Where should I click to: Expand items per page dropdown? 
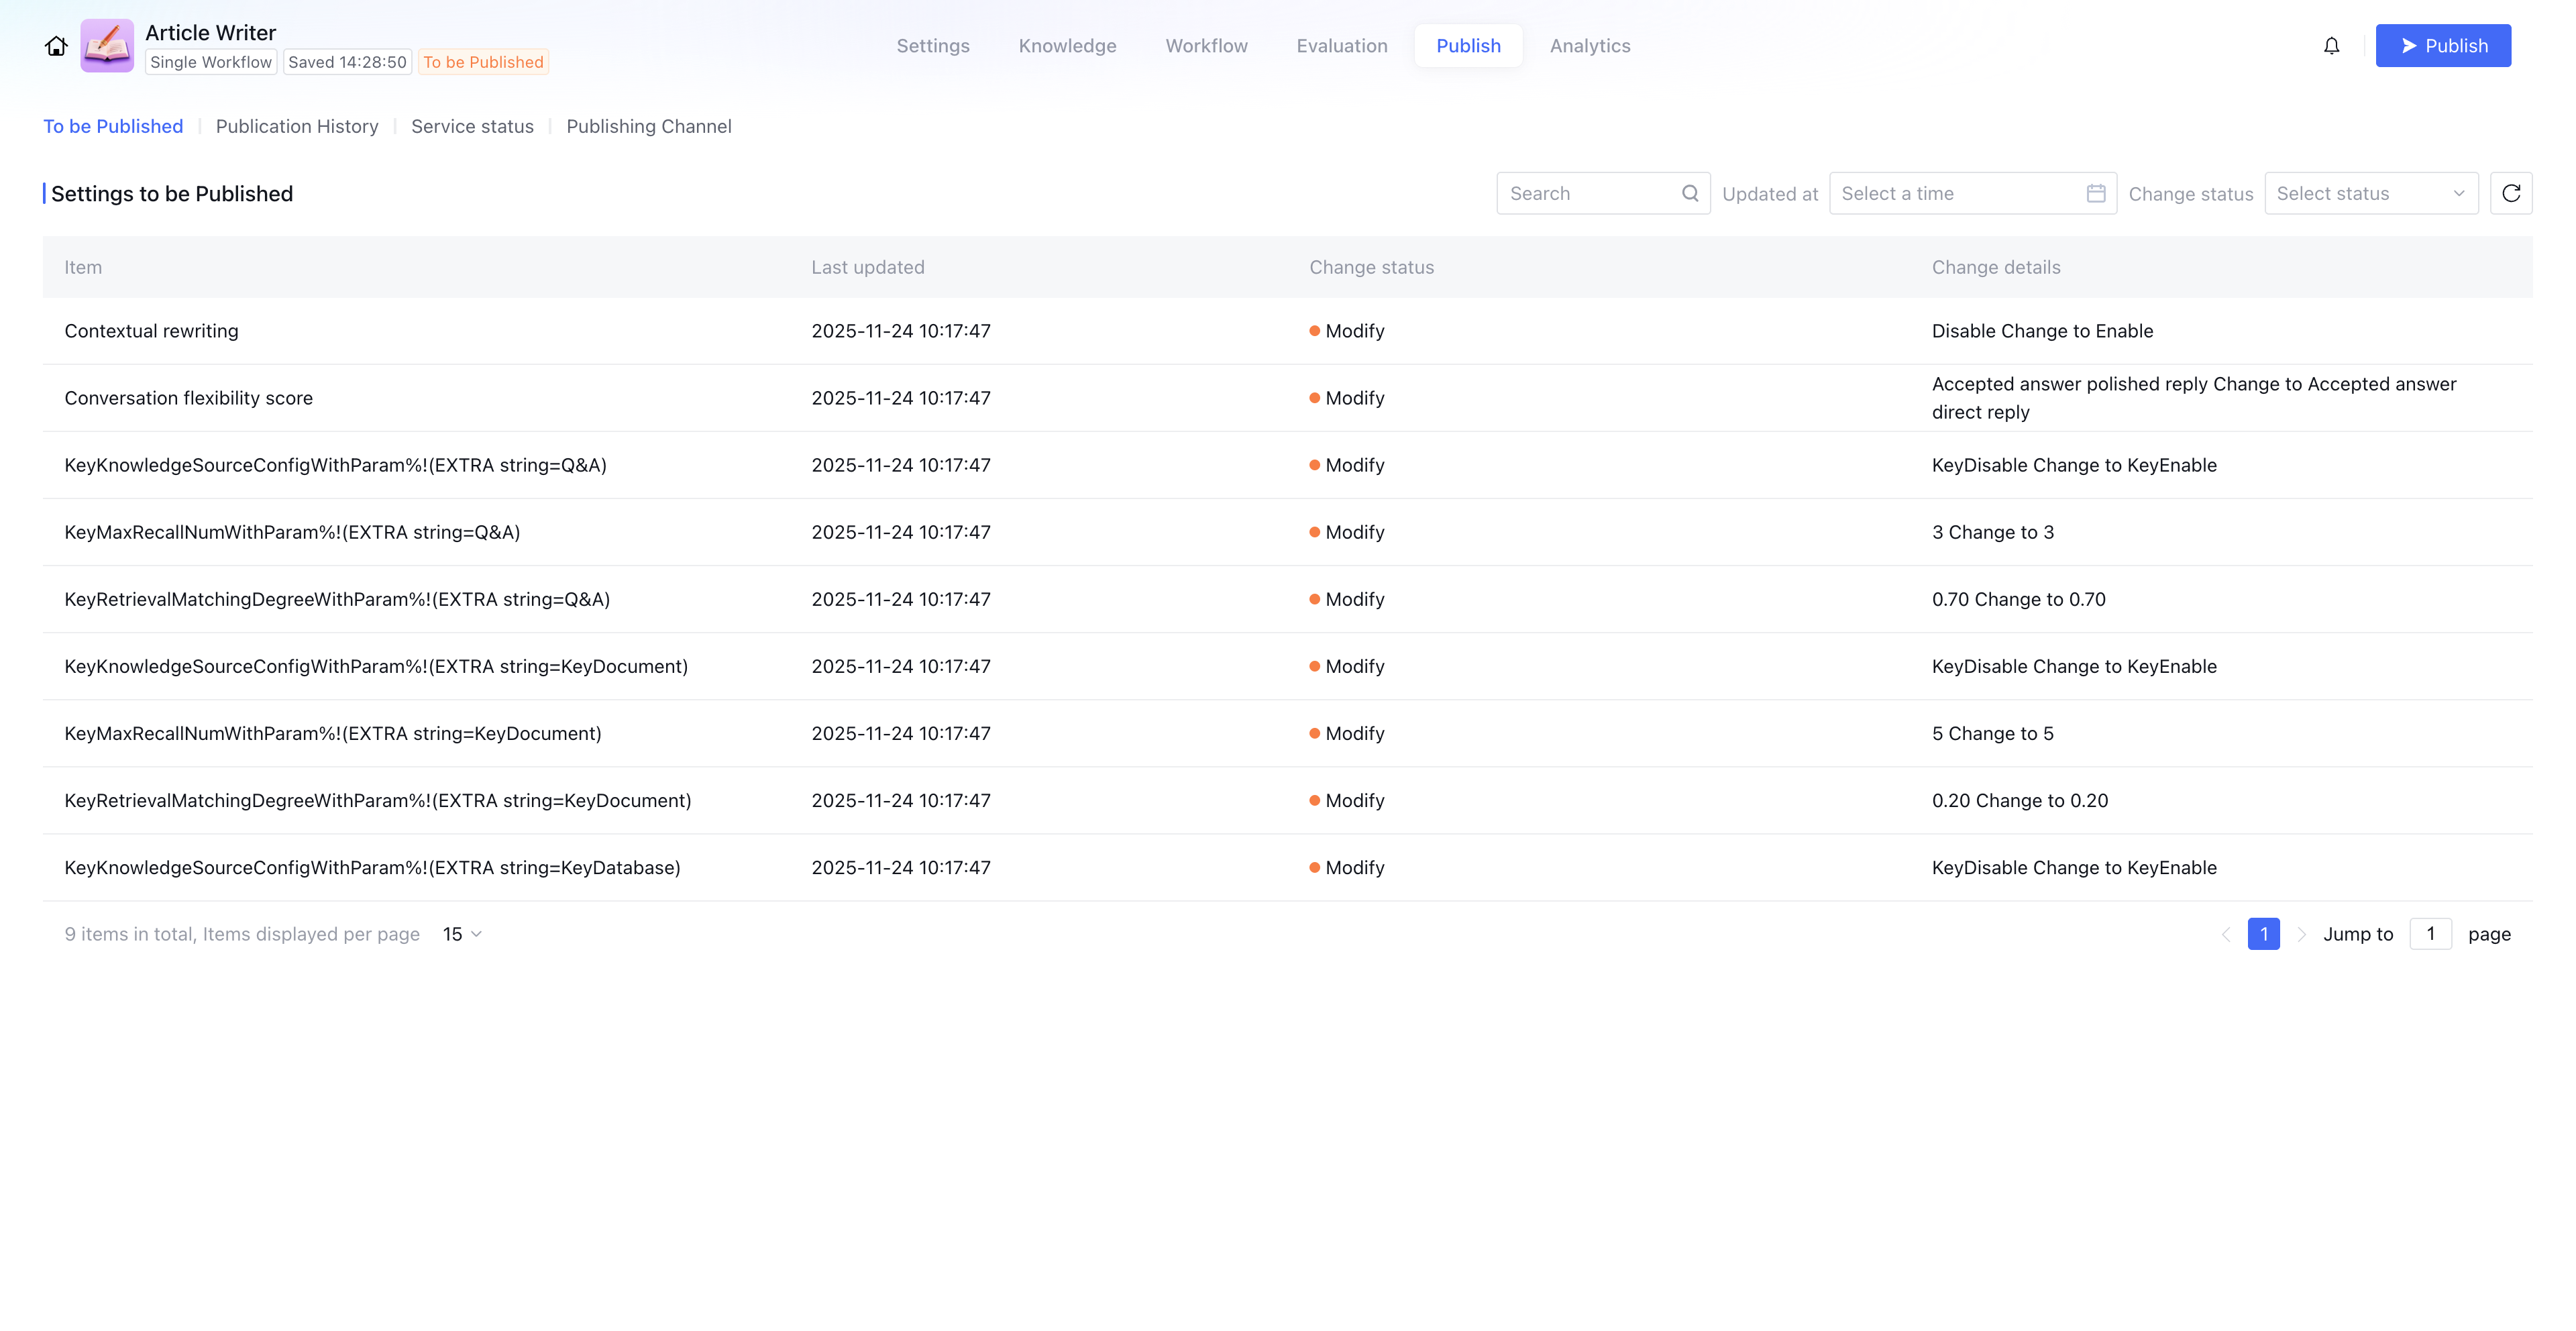[462, 934]
